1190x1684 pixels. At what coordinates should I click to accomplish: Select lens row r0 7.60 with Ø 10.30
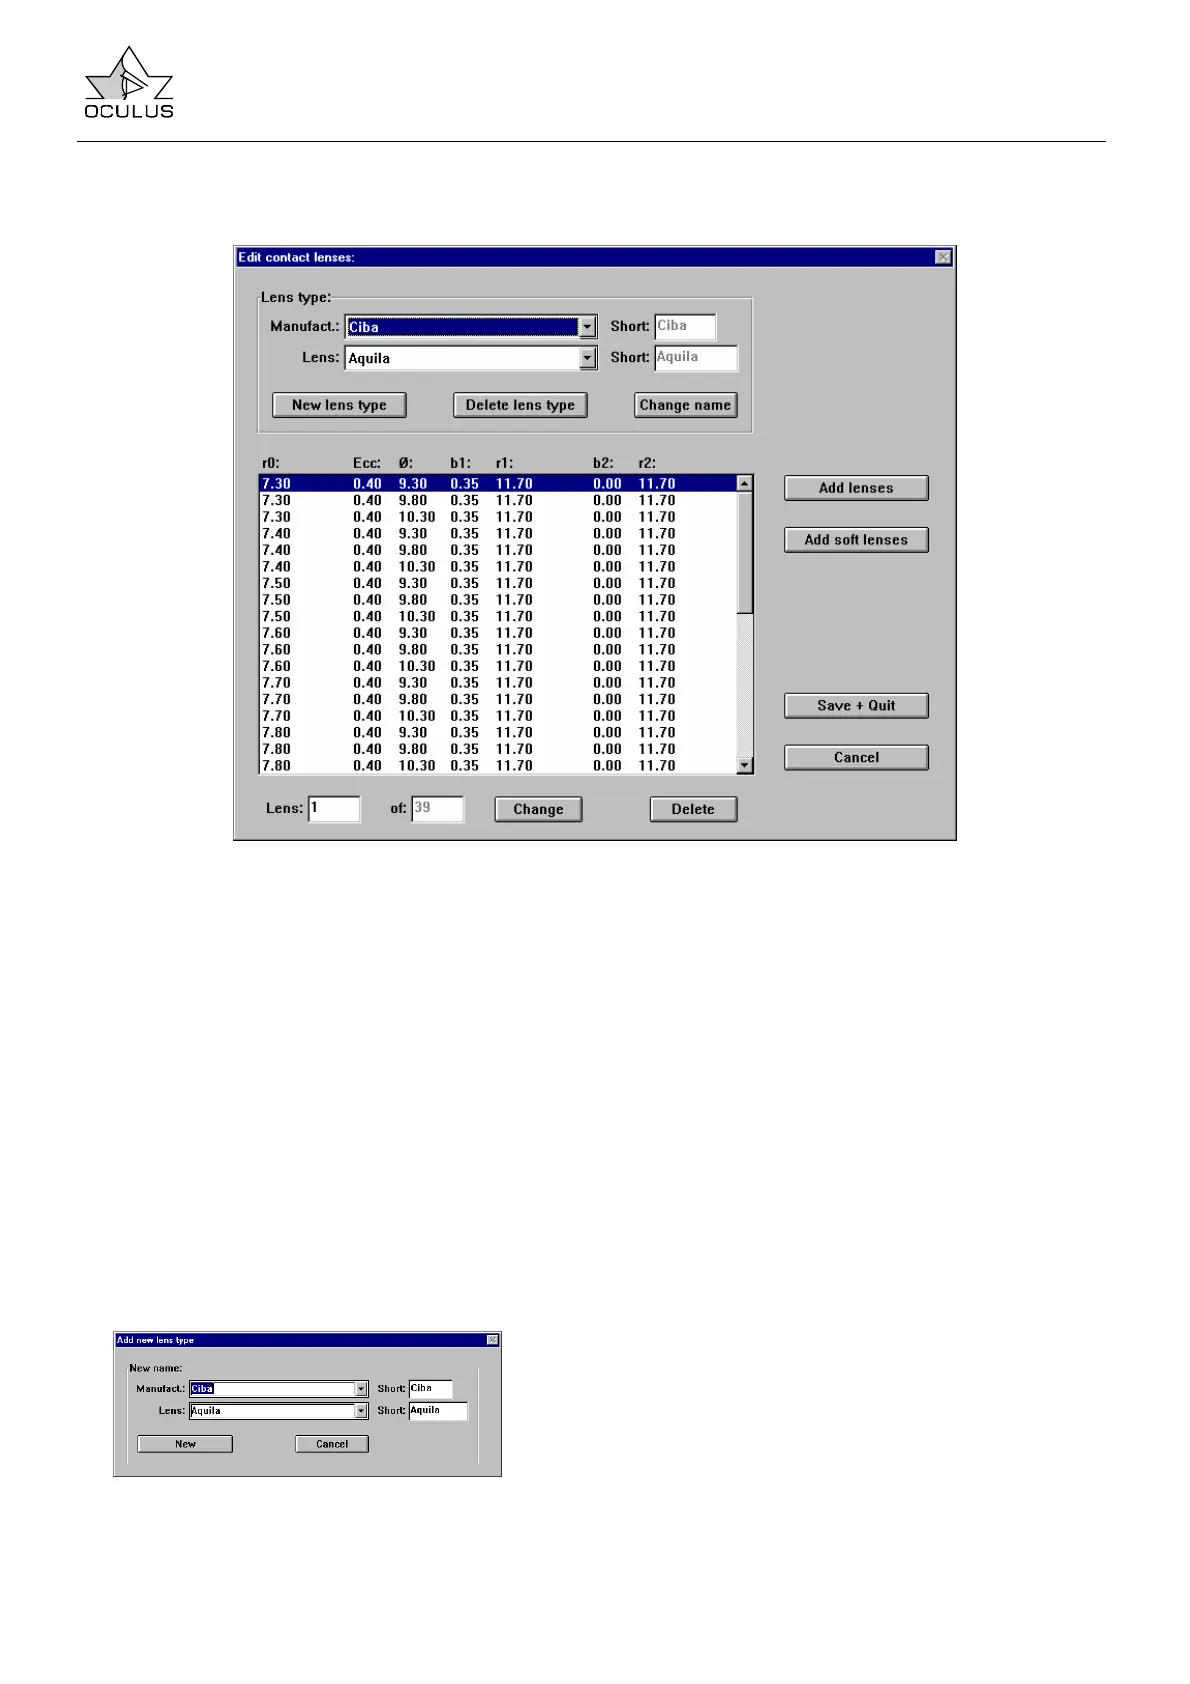click(497, 666)
